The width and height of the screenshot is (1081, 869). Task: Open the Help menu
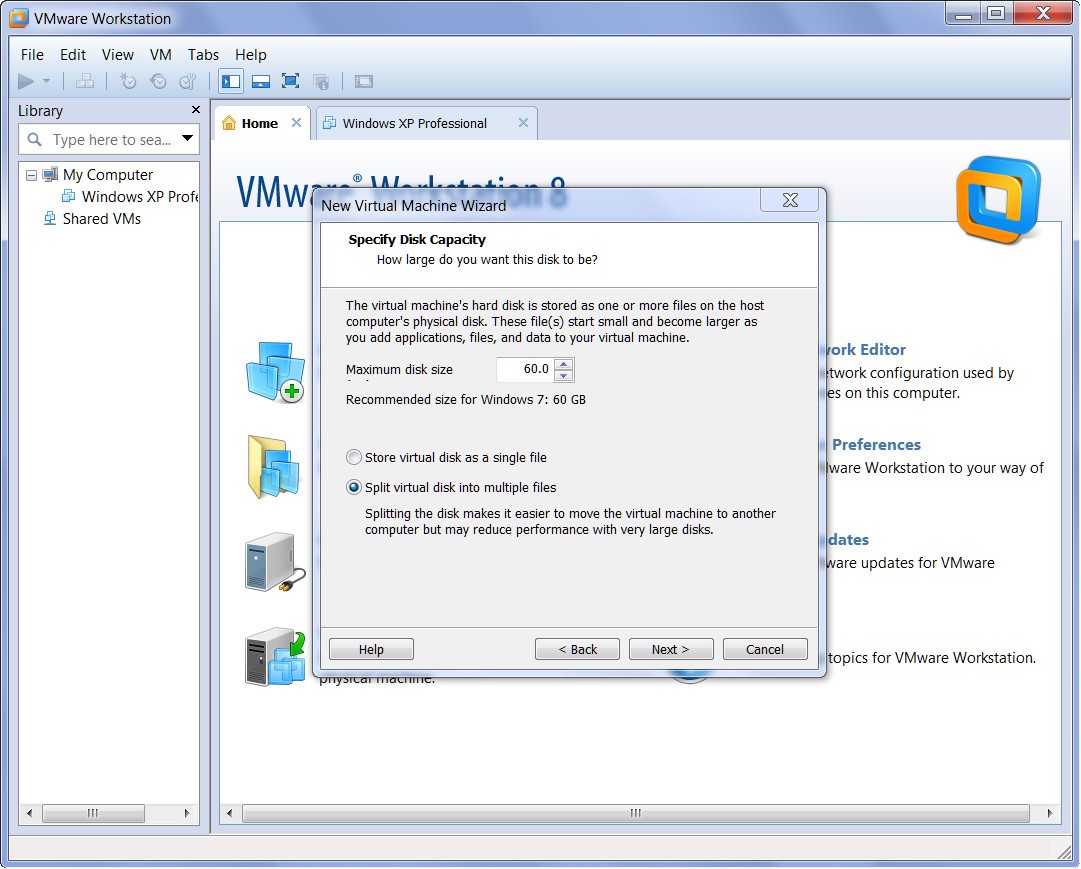coord(250,54)
